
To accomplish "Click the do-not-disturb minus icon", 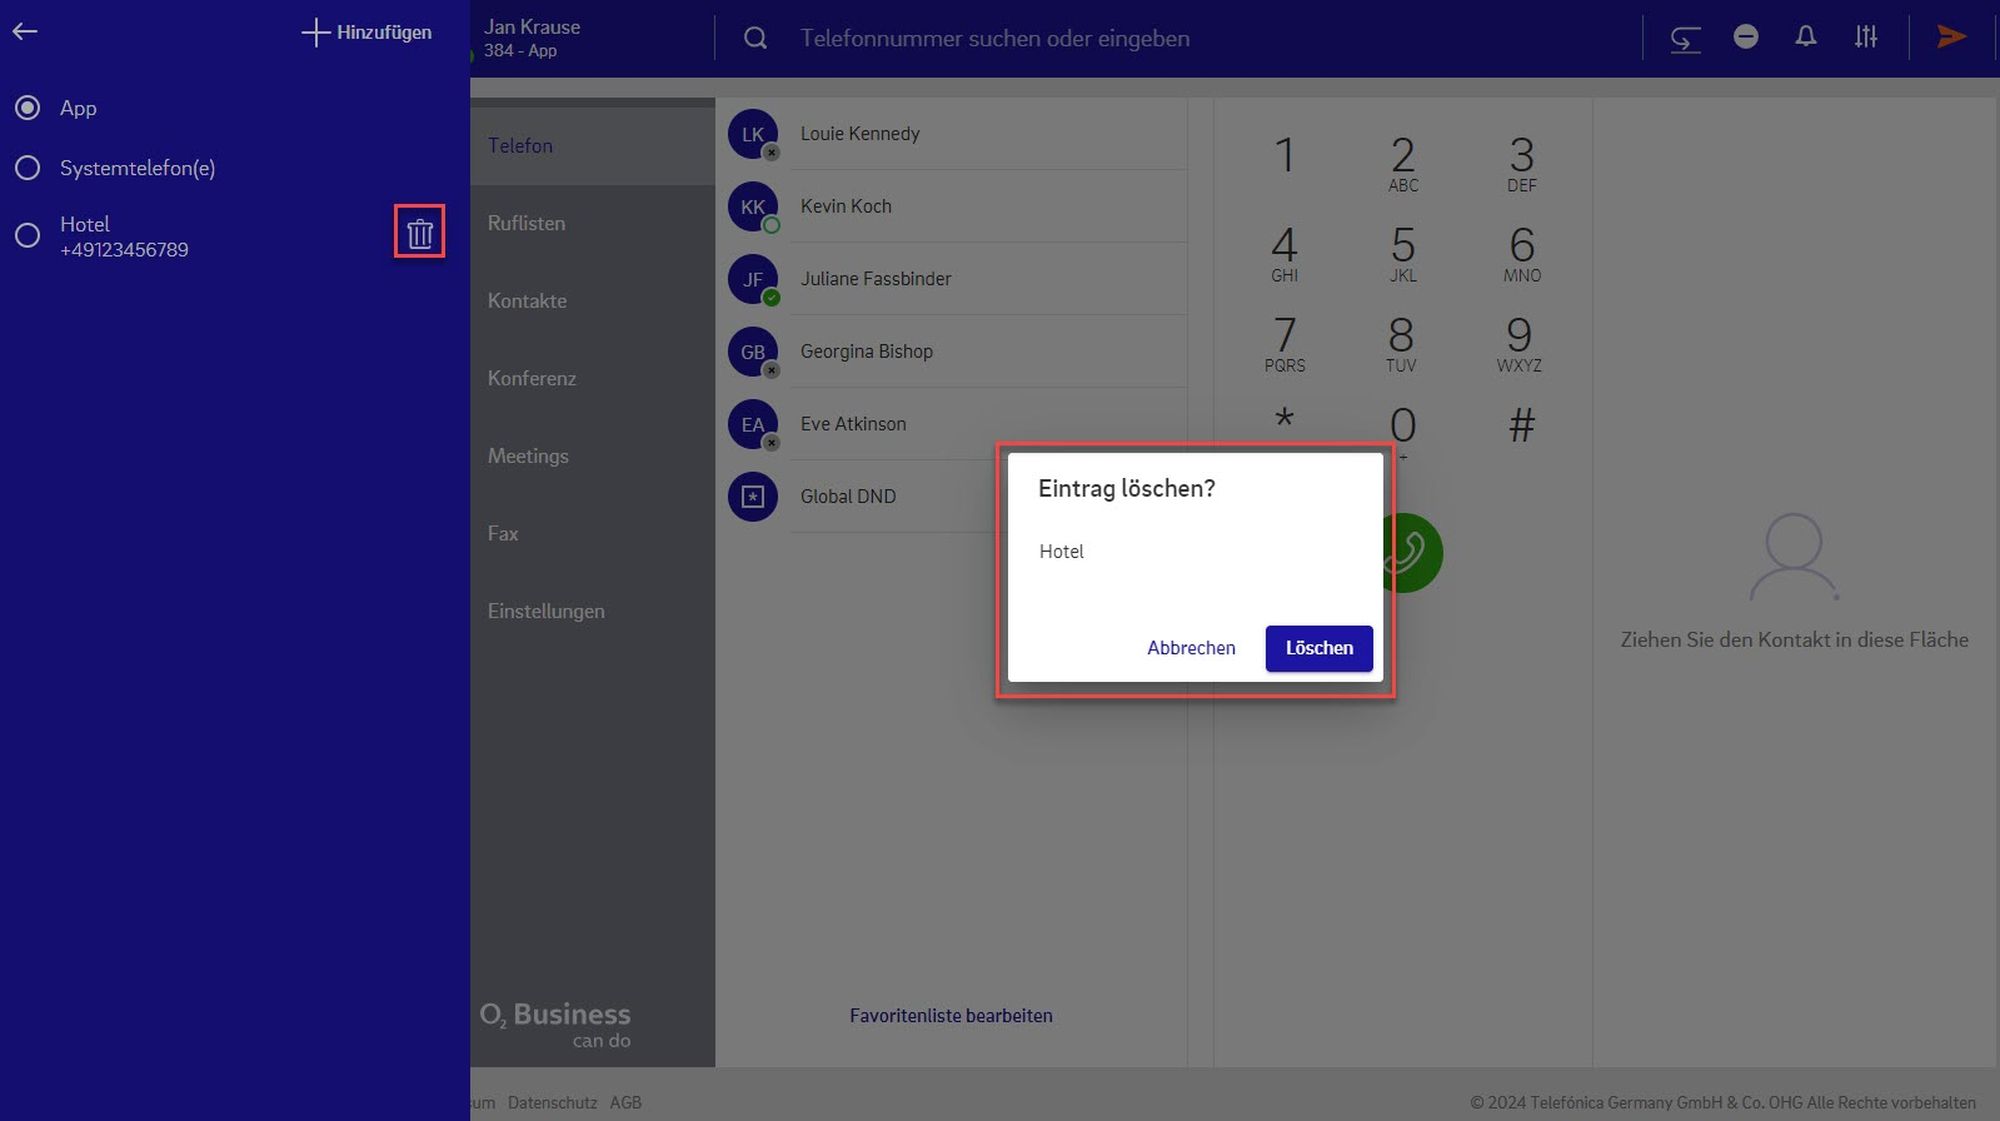I will tap(1745, 37).
